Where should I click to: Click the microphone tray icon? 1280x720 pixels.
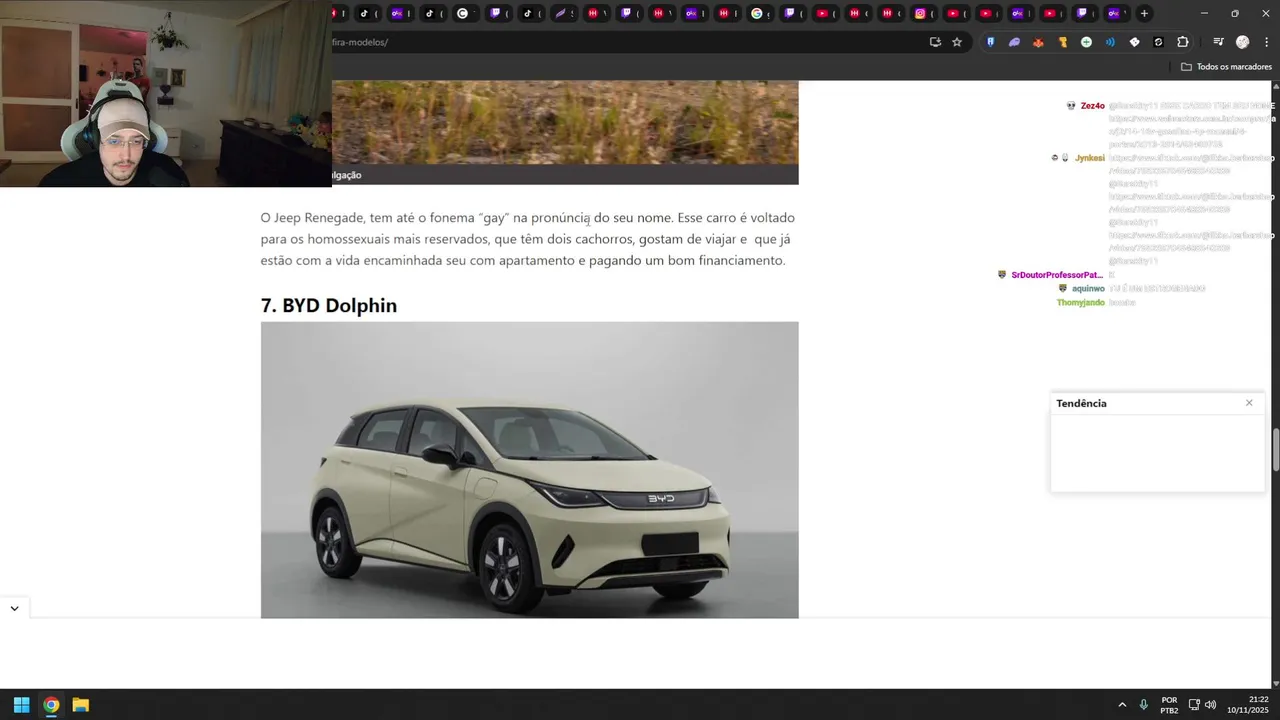pyautogui.click(x=1144, y=705)
